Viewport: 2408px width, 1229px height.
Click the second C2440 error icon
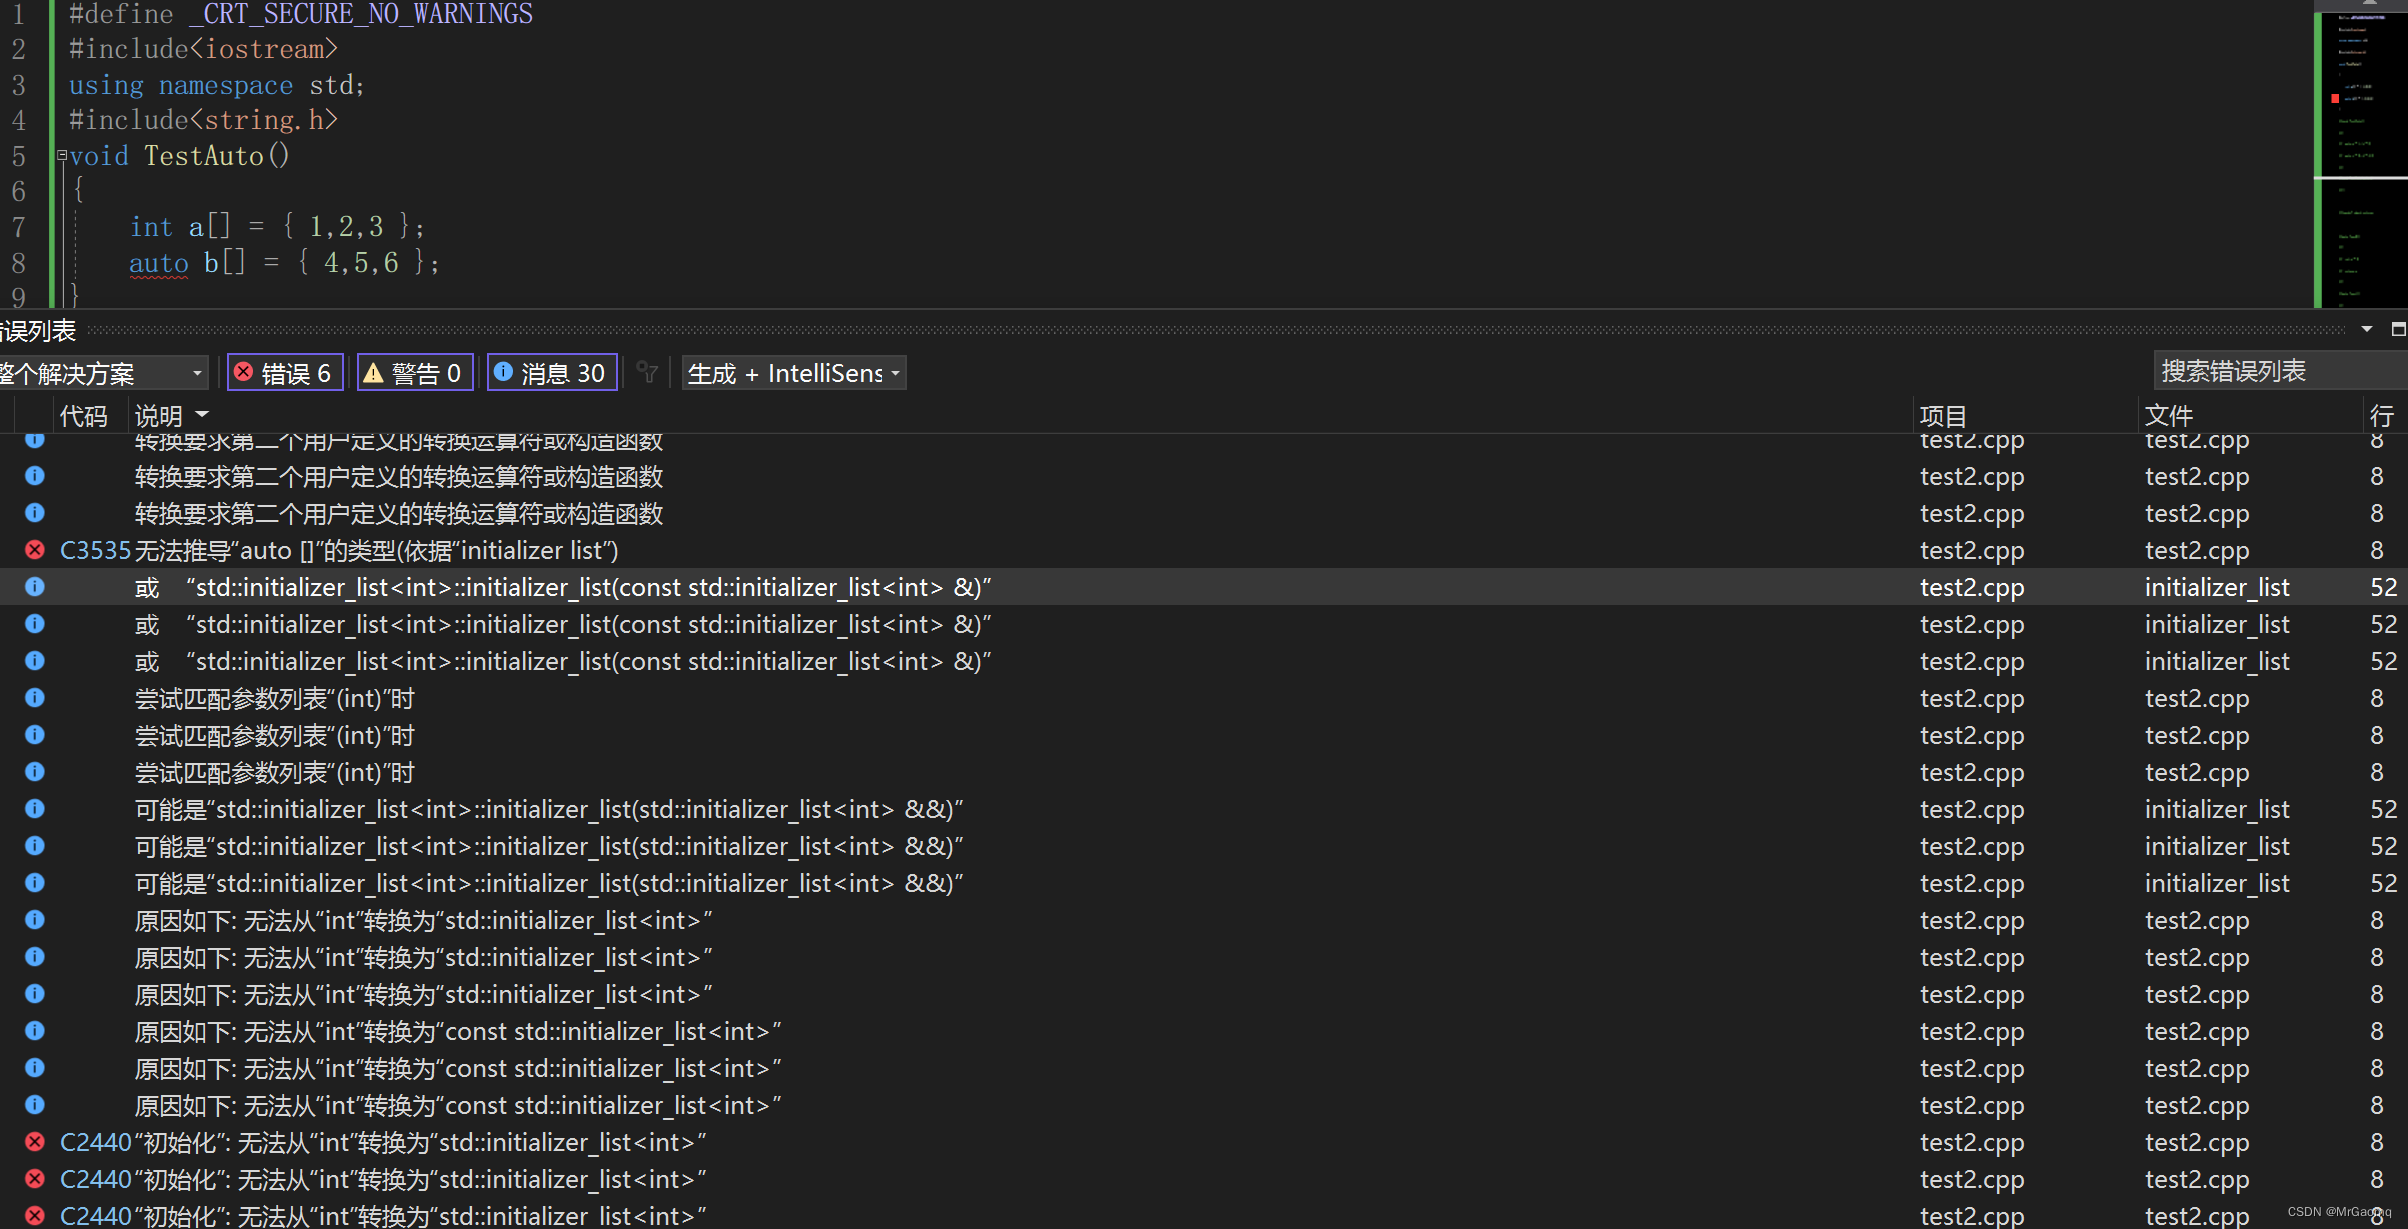pos(35,1178)
